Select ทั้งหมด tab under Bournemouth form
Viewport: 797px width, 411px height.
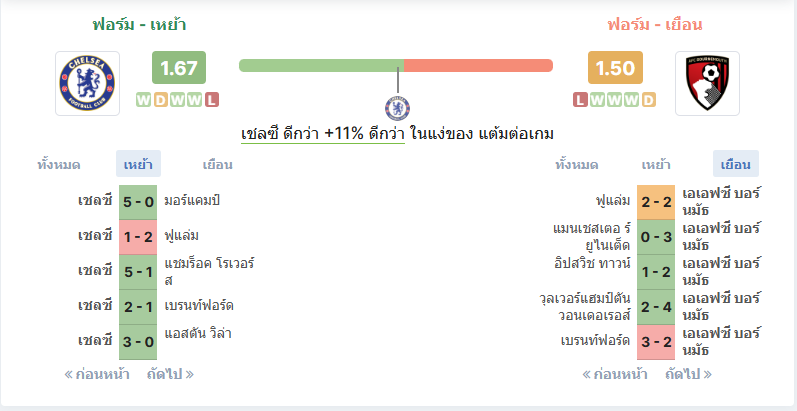[x=576, y=165]
